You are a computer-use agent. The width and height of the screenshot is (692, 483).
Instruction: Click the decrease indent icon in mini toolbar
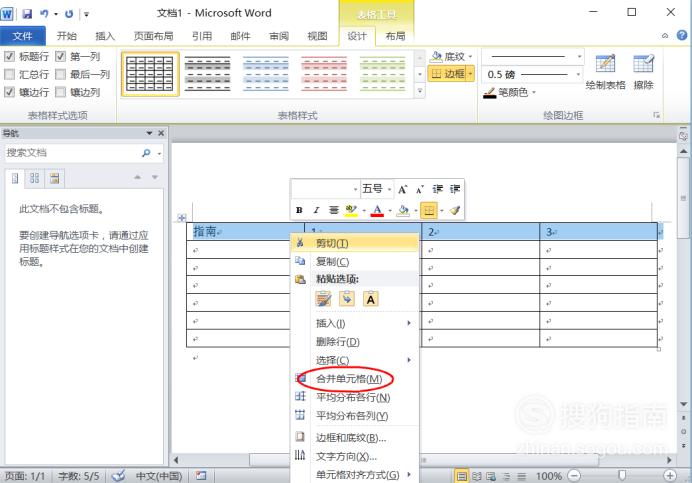[437, 189]
